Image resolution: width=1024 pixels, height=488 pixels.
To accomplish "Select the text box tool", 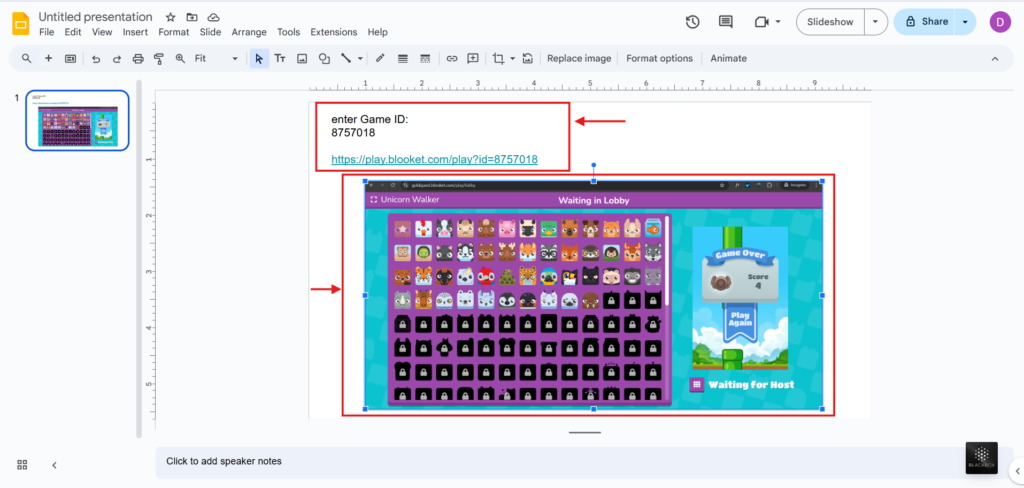I will [280, 59].
